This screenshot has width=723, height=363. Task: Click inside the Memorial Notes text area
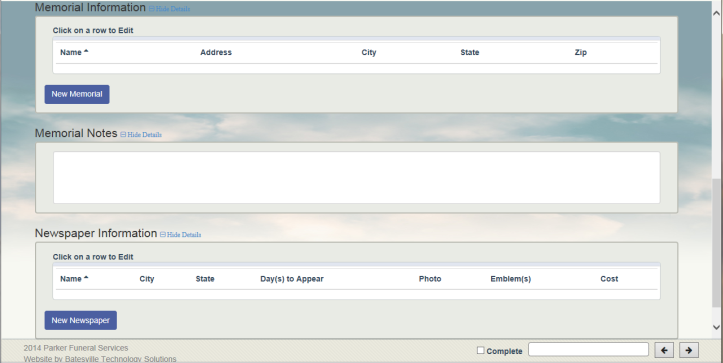point(356,178)
